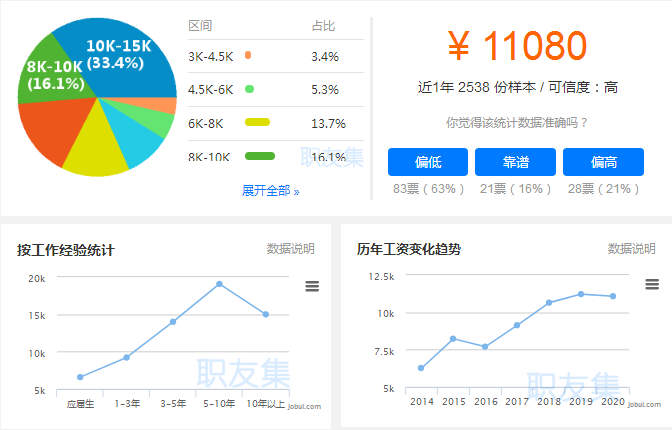Click the 2016 salary data point
Viewport: 672px width, 430px height.
(x=485, y=346)
